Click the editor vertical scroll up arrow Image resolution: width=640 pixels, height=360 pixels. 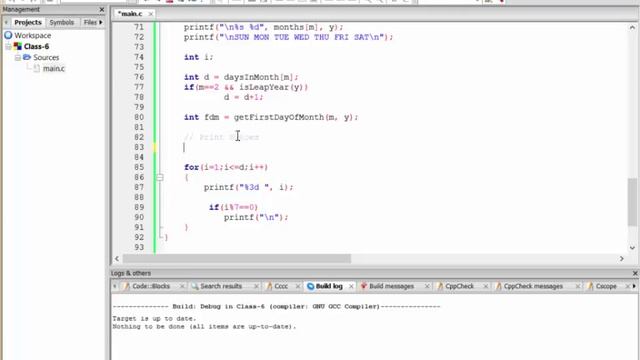[632, 27]
